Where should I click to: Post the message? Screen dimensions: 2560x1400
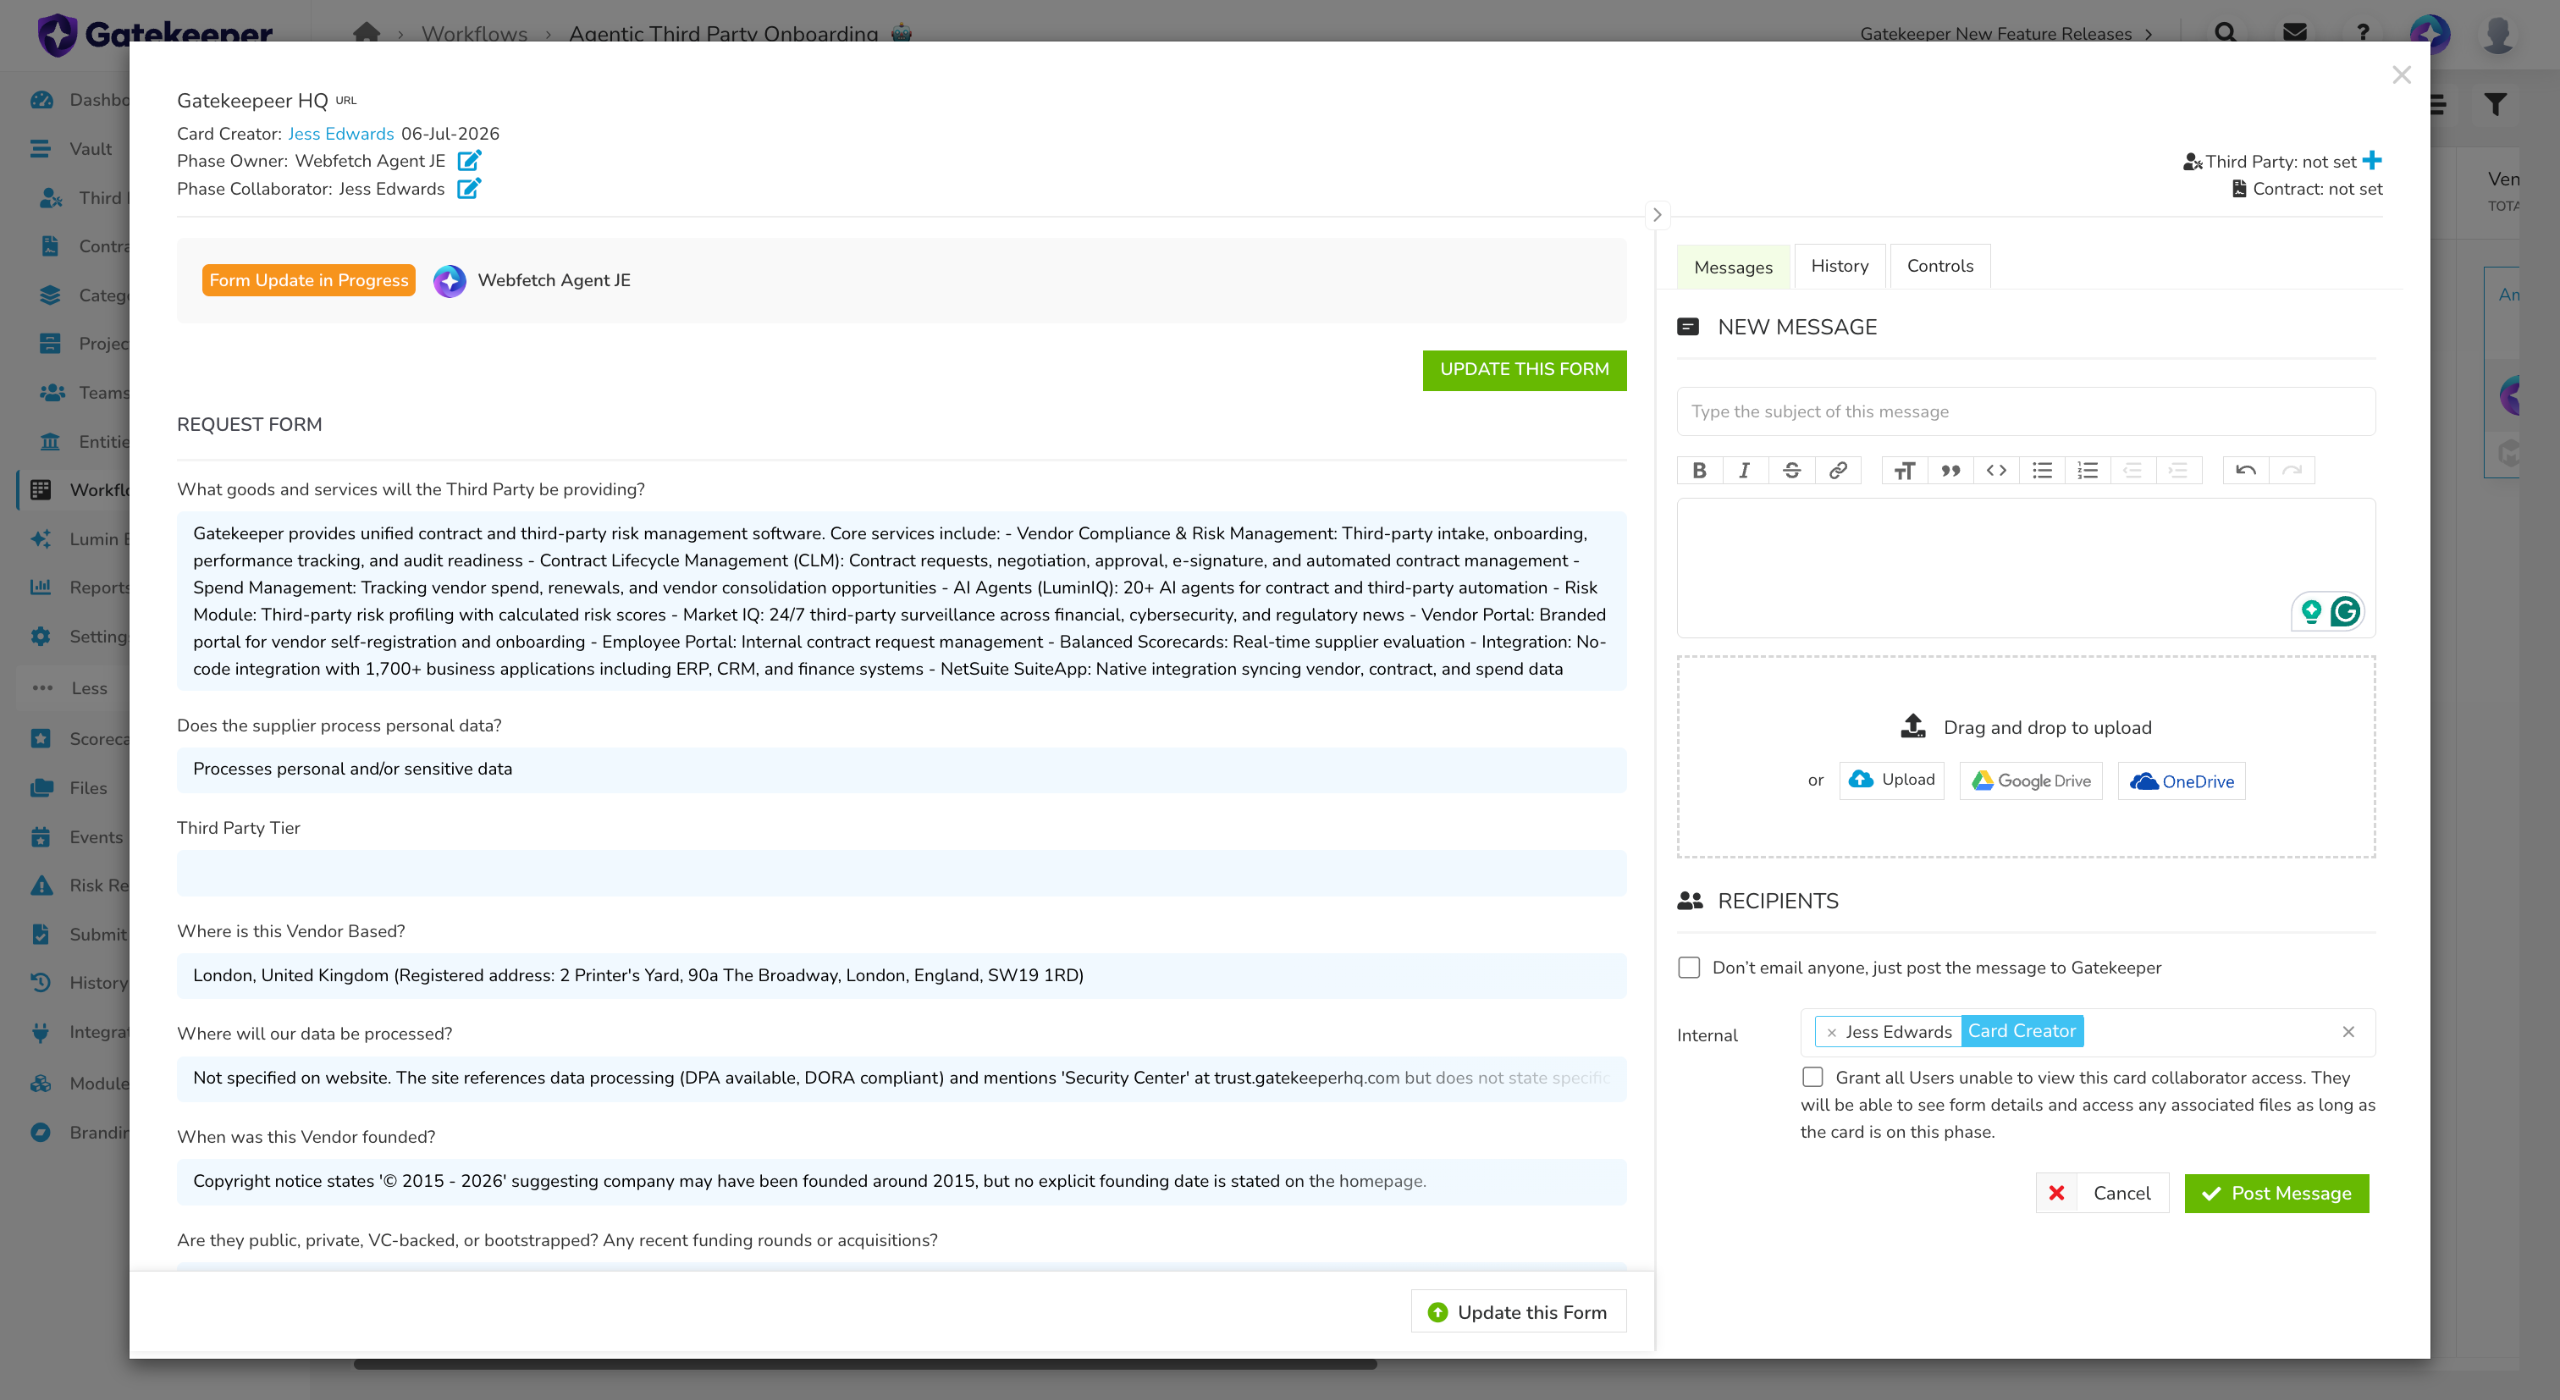[2276, 1193]
